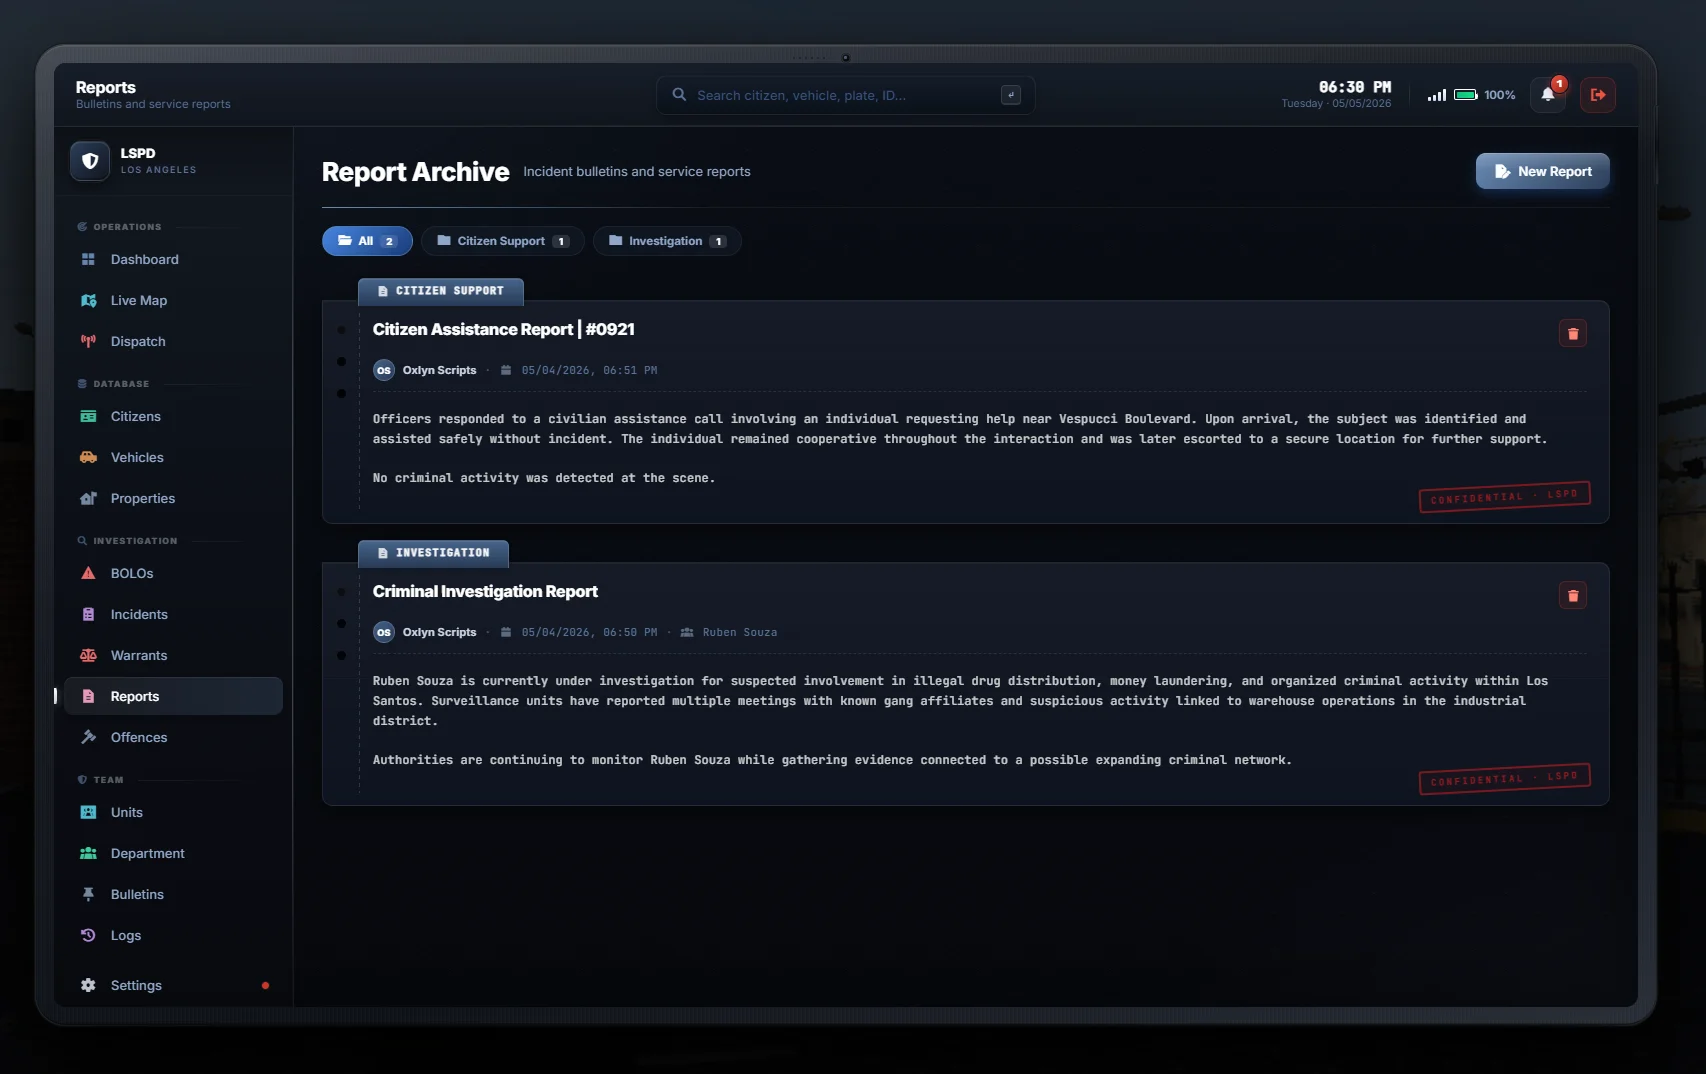Open the notifications bell
Viewport: 1706px width, 1074px height.
tap(1547, 95)
